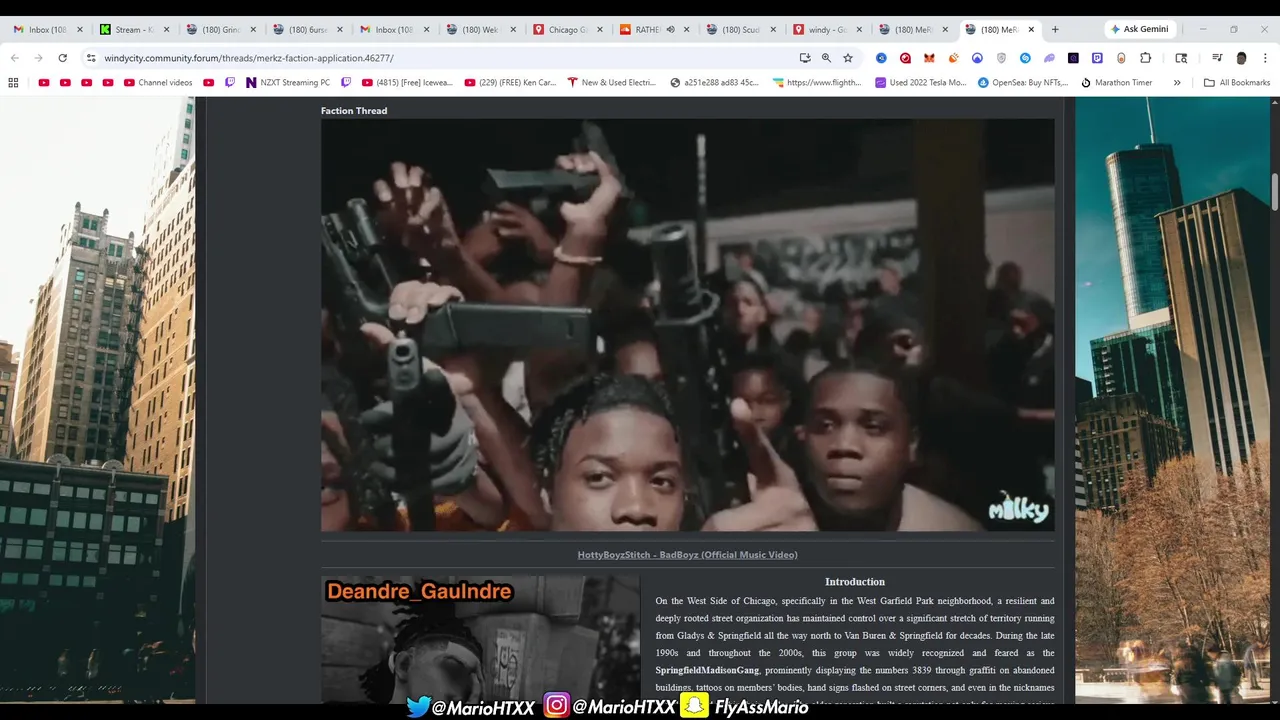Open the tab search icon in toolbar
Screen dimensions: 1280x720
point(1181,58)
